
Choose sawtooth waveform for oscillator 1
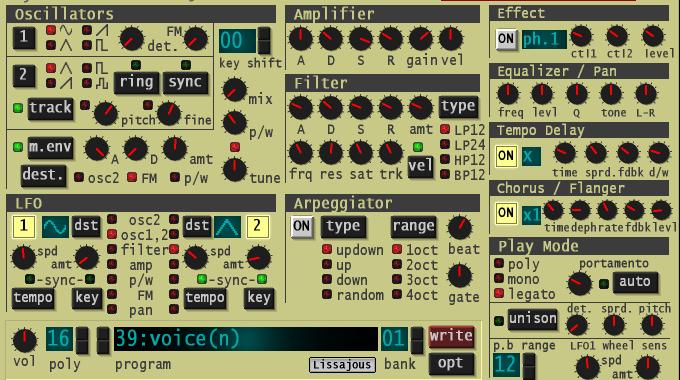click(87, 30)
